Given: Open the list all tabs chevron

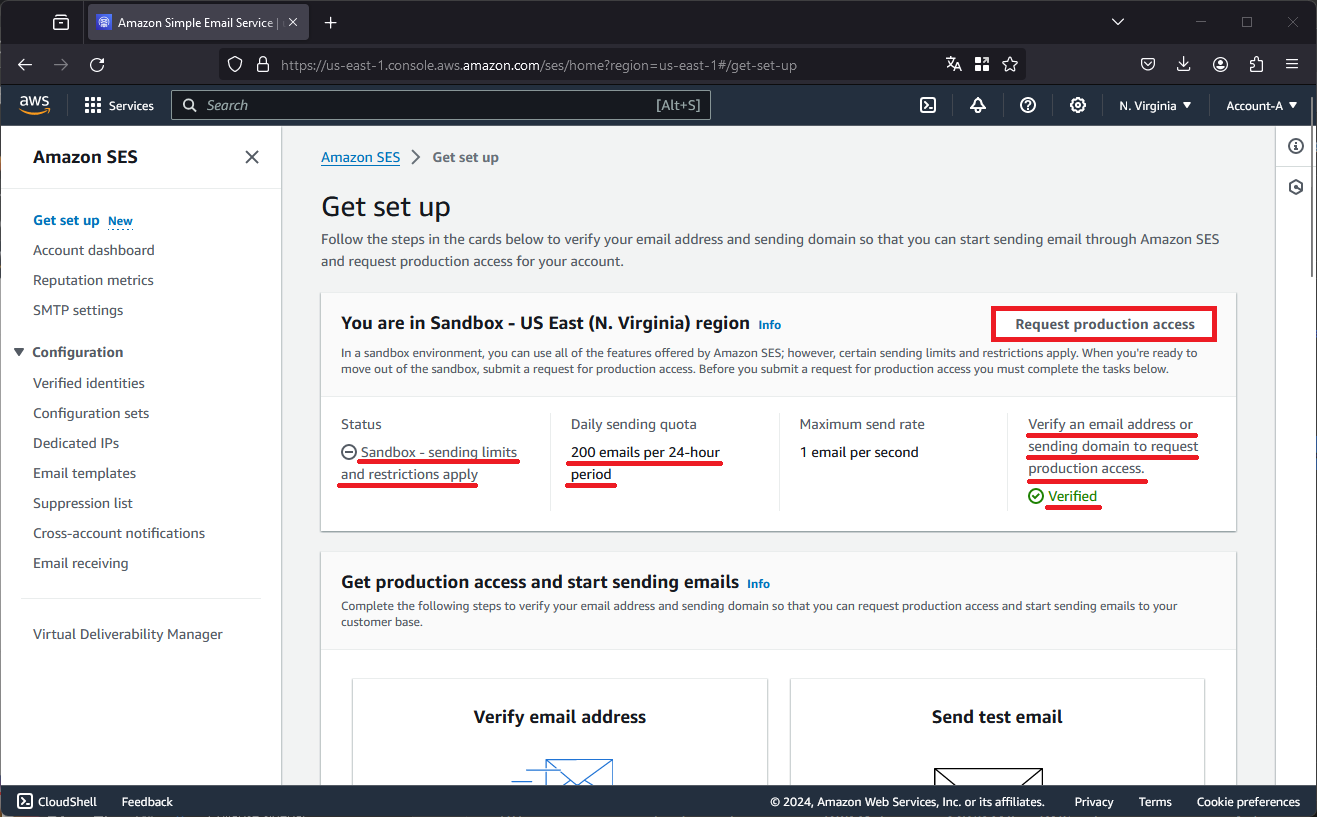Looking at the screenshot, I should [1117, 22].
